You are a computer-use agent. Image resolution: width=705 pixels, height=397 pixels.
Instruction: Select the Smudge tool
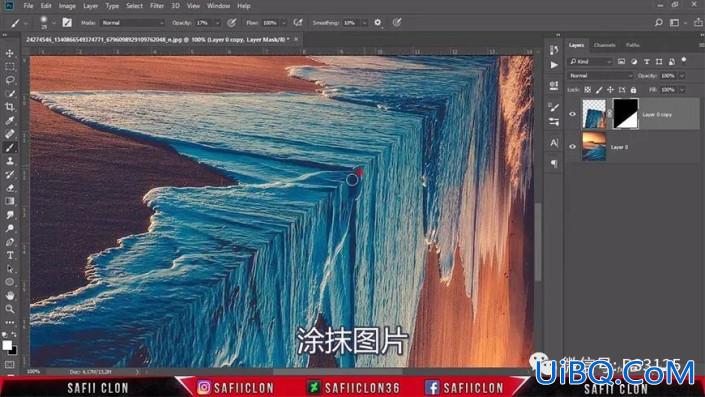point(9,215)
